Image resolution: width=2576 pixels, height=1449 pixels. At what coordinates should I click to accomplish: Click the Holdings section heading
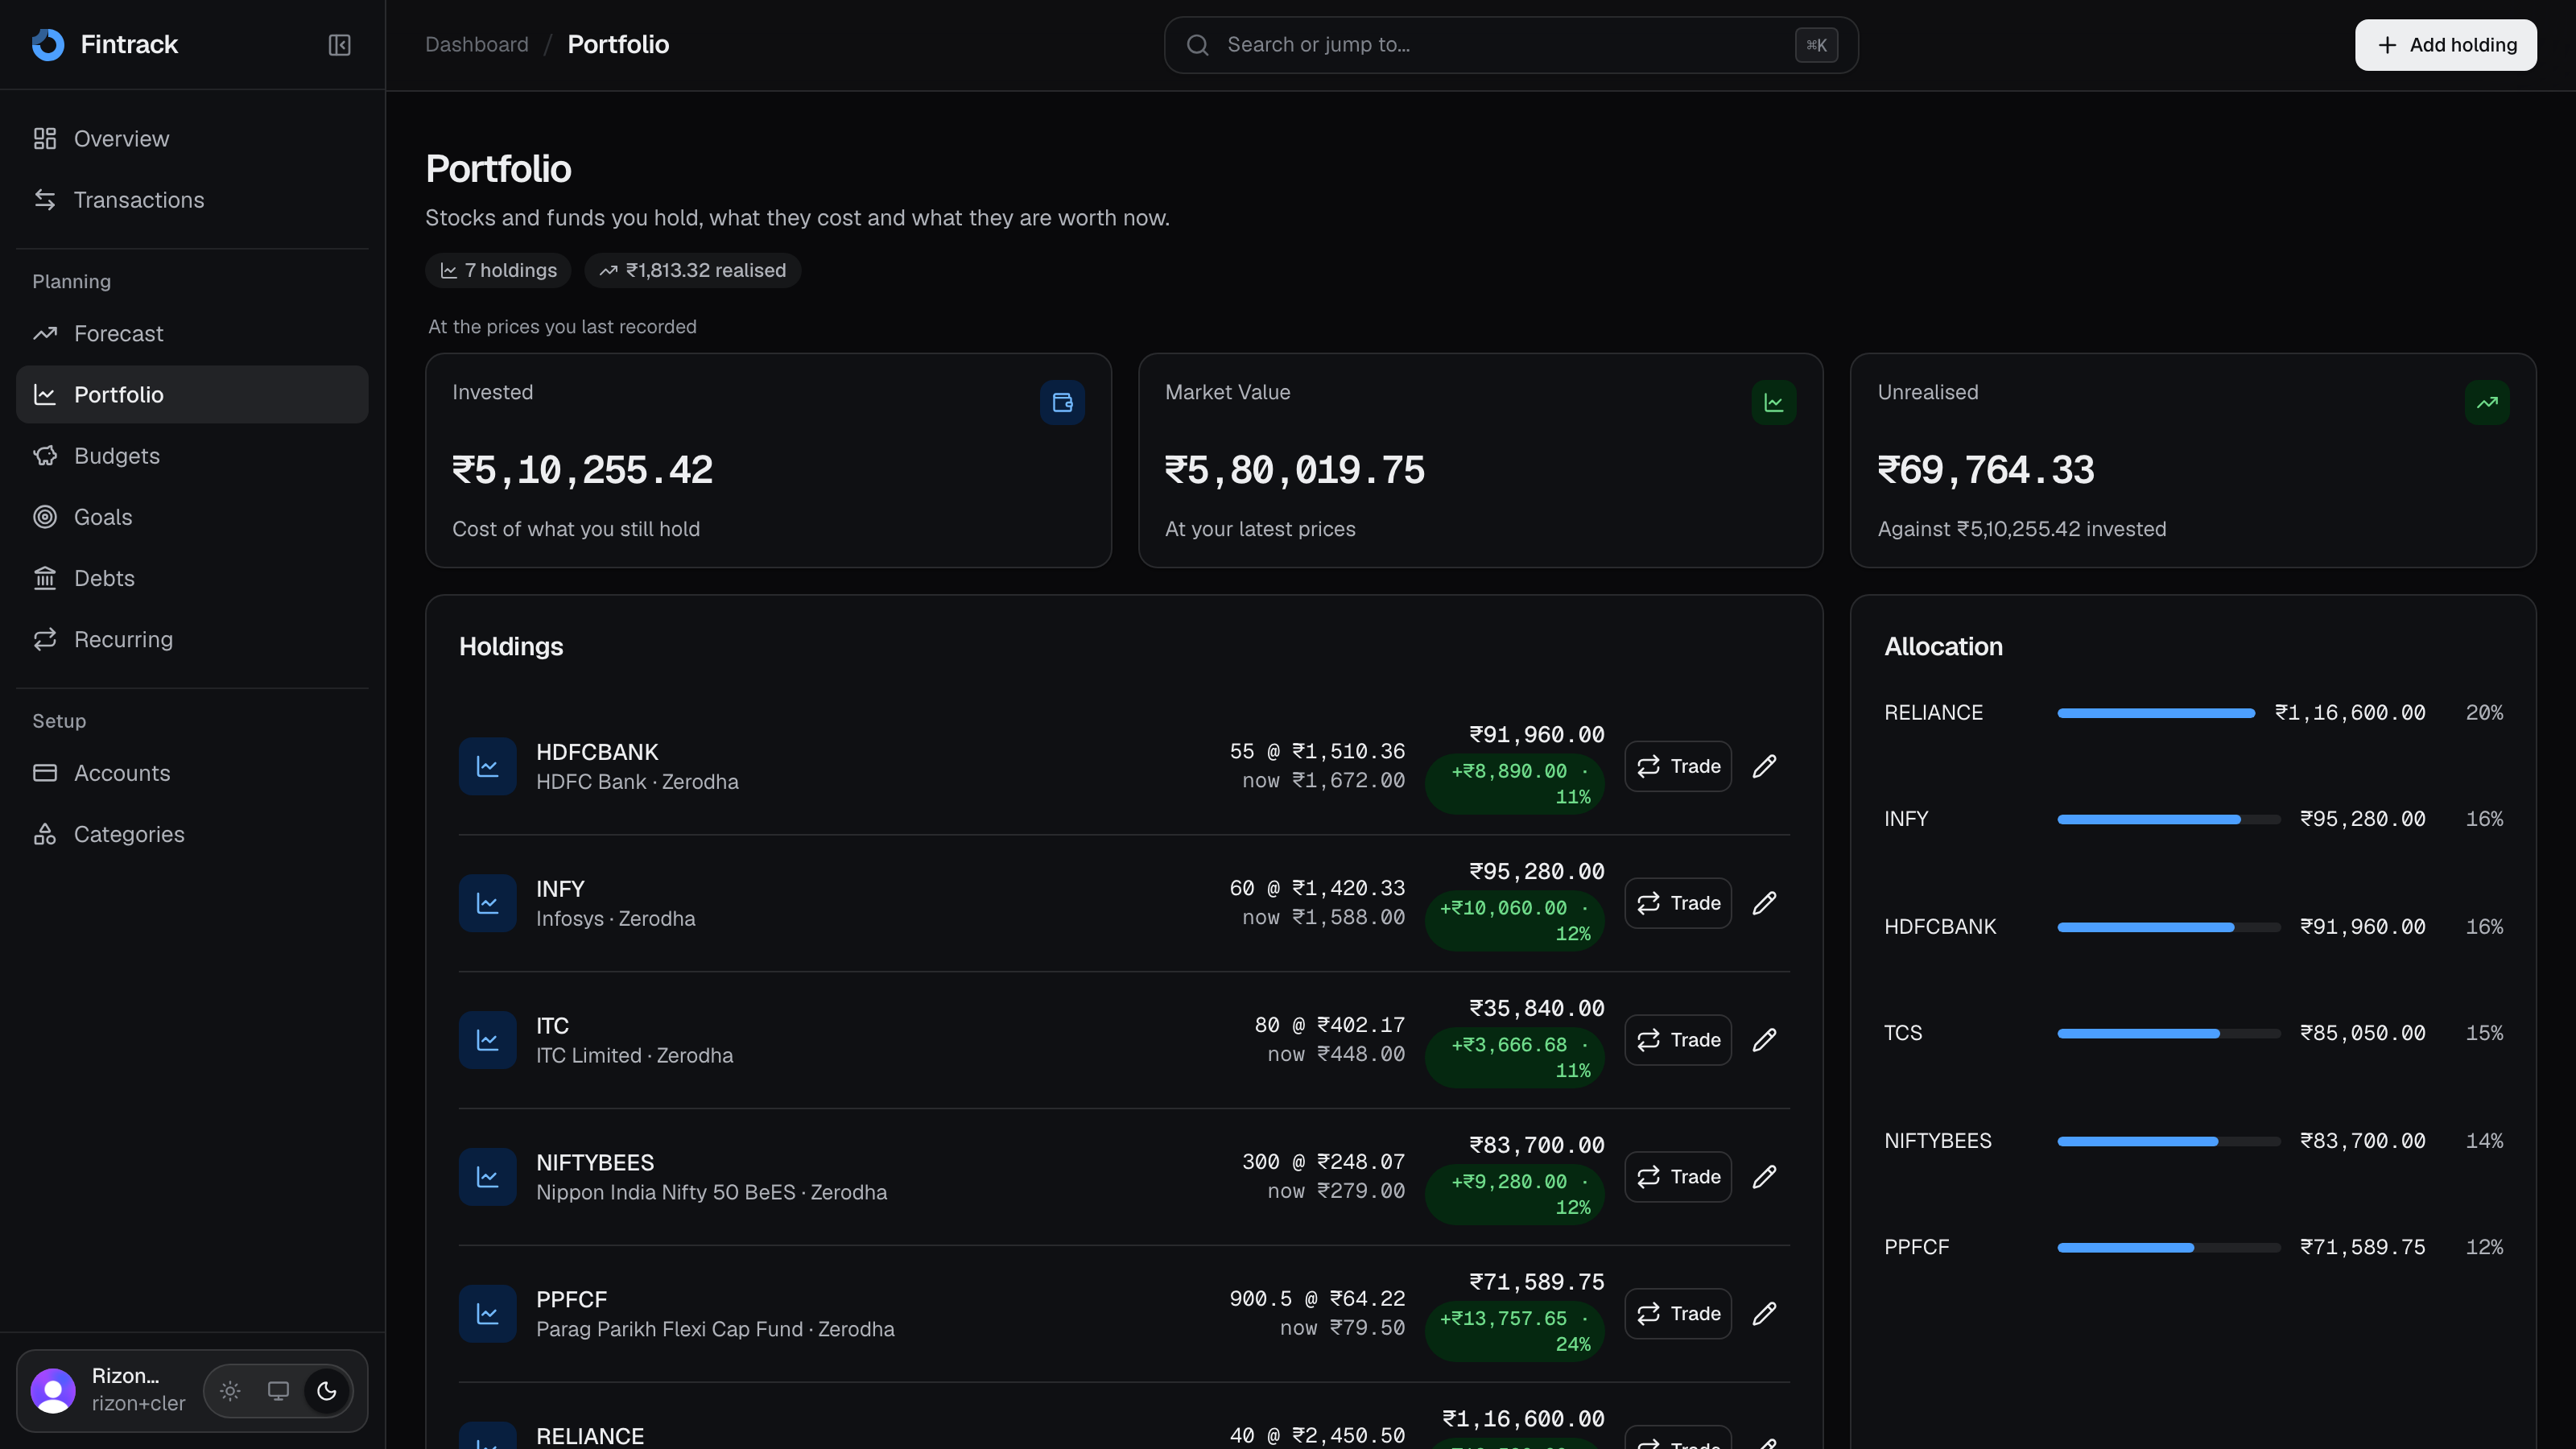click(511, 647)
